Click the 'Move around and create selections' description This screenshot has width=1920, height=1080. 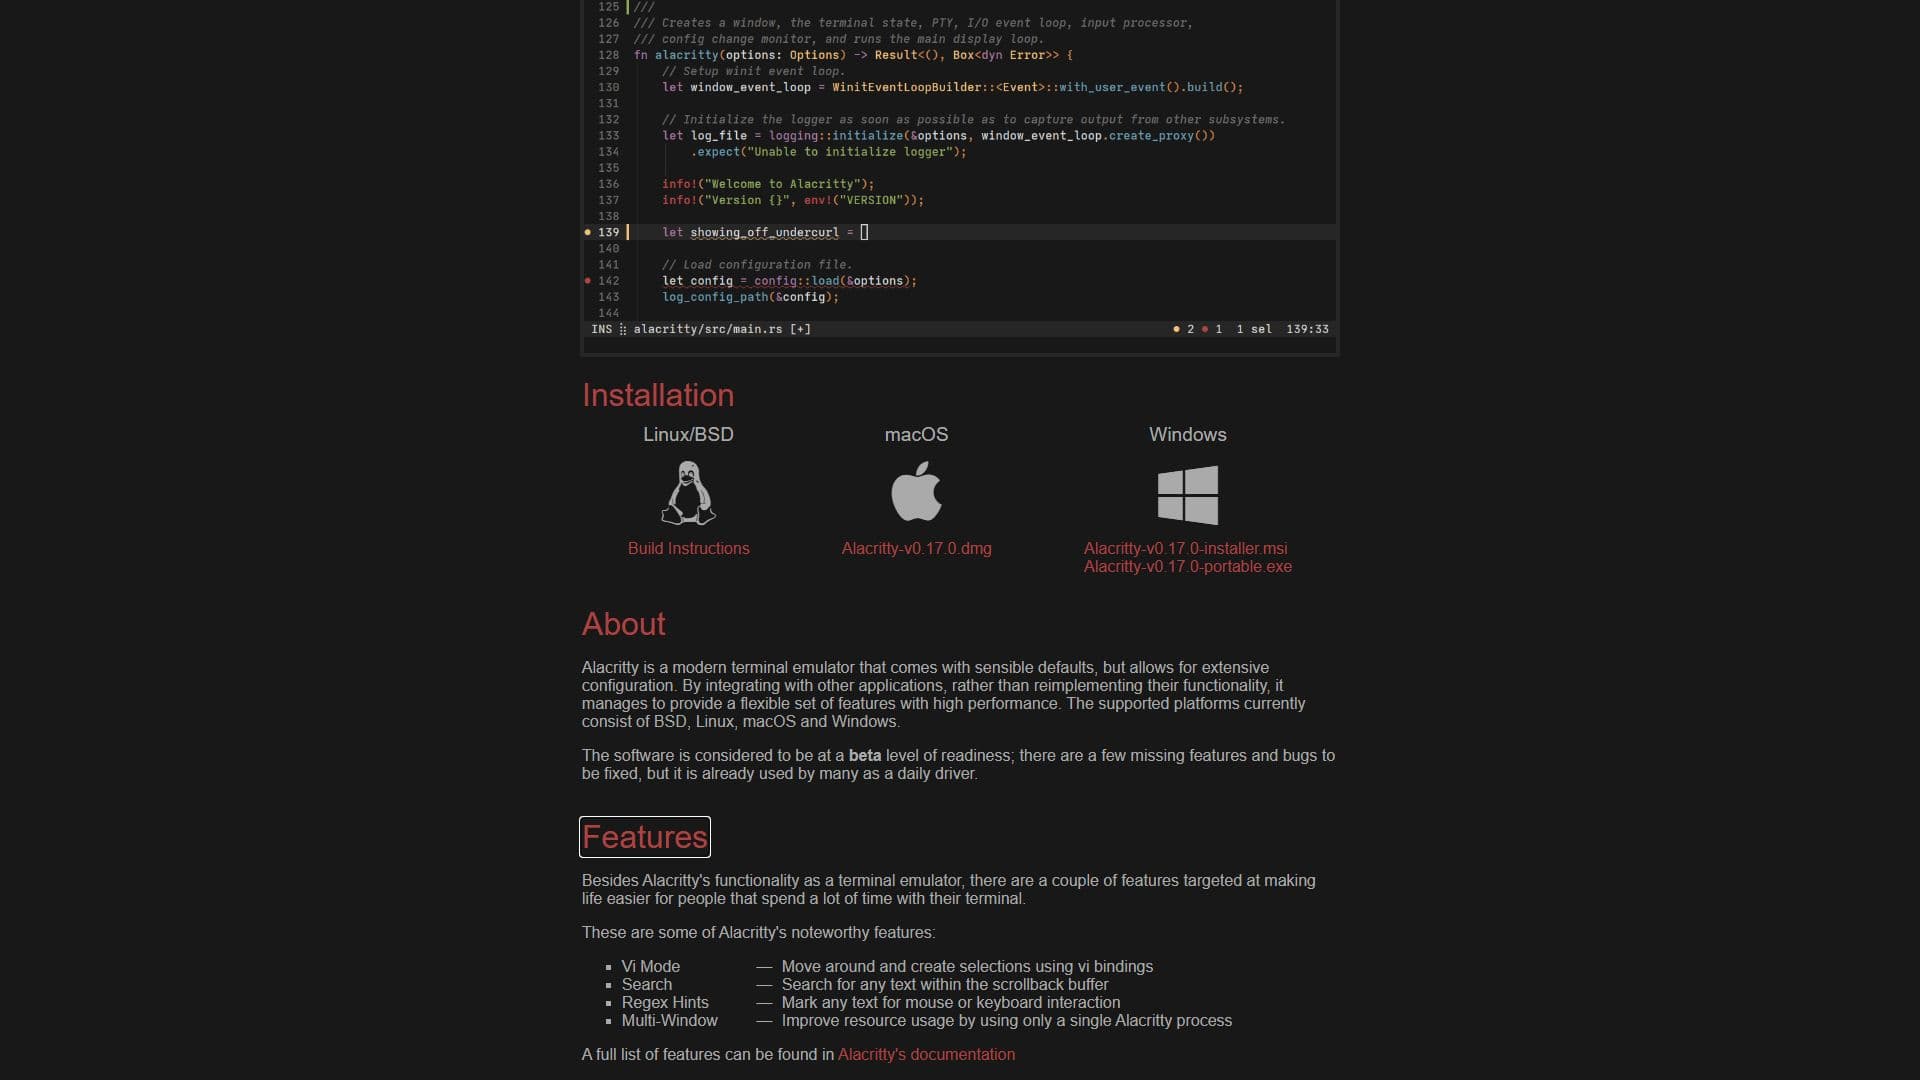click(967, 966)
